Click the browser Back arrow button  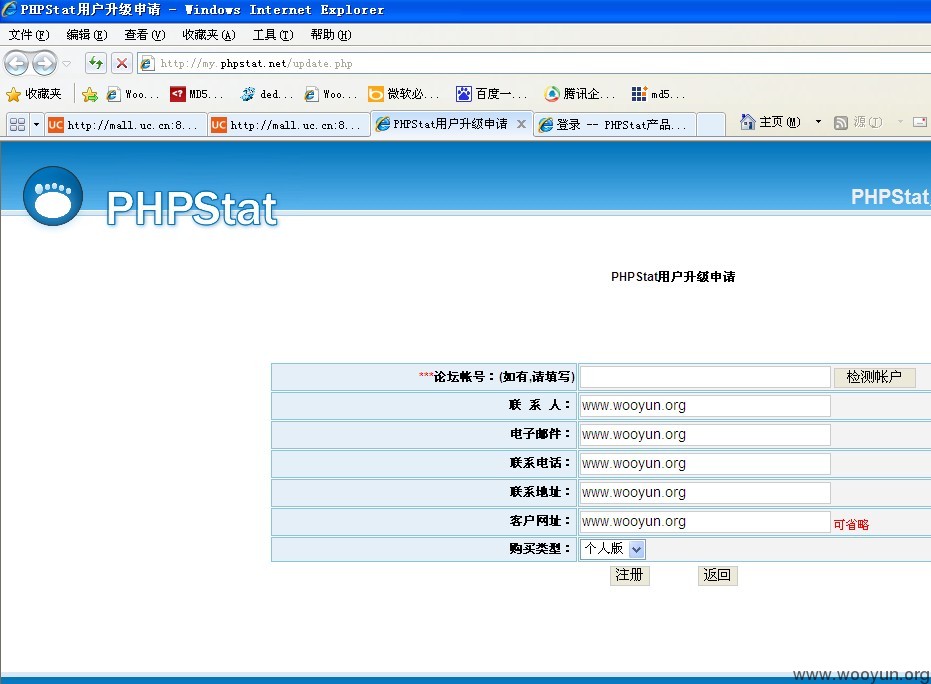click(17, 63)
